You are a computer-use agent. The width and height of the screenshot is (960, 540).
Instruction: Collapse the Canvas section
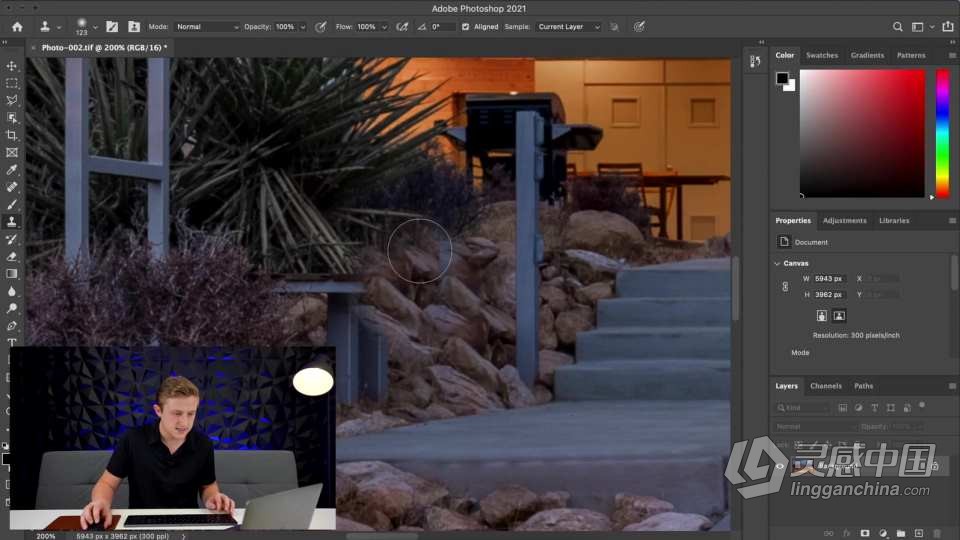(777, 263)
